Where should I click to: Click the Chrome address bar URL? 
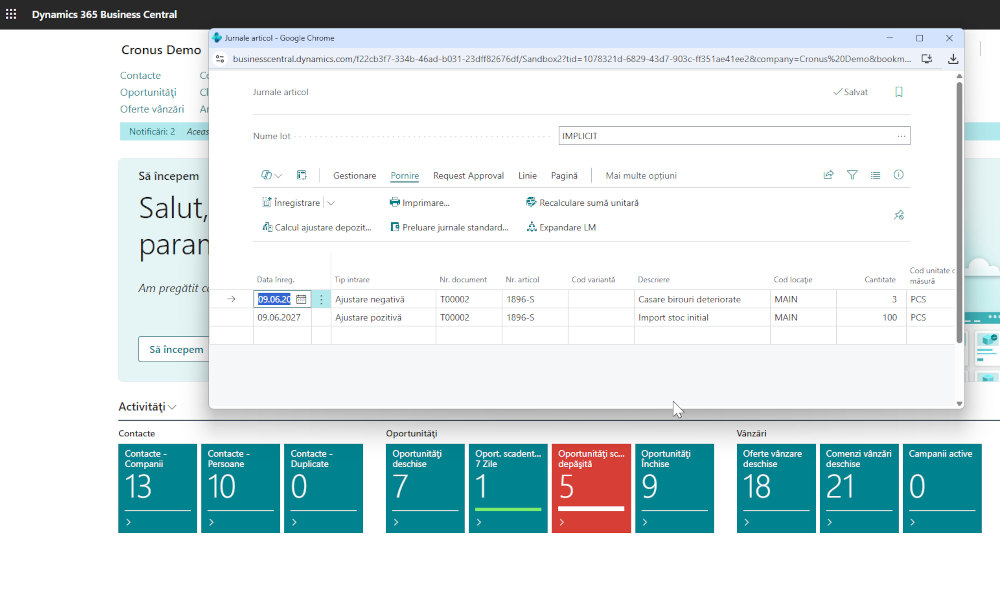(x=571, y=59)
